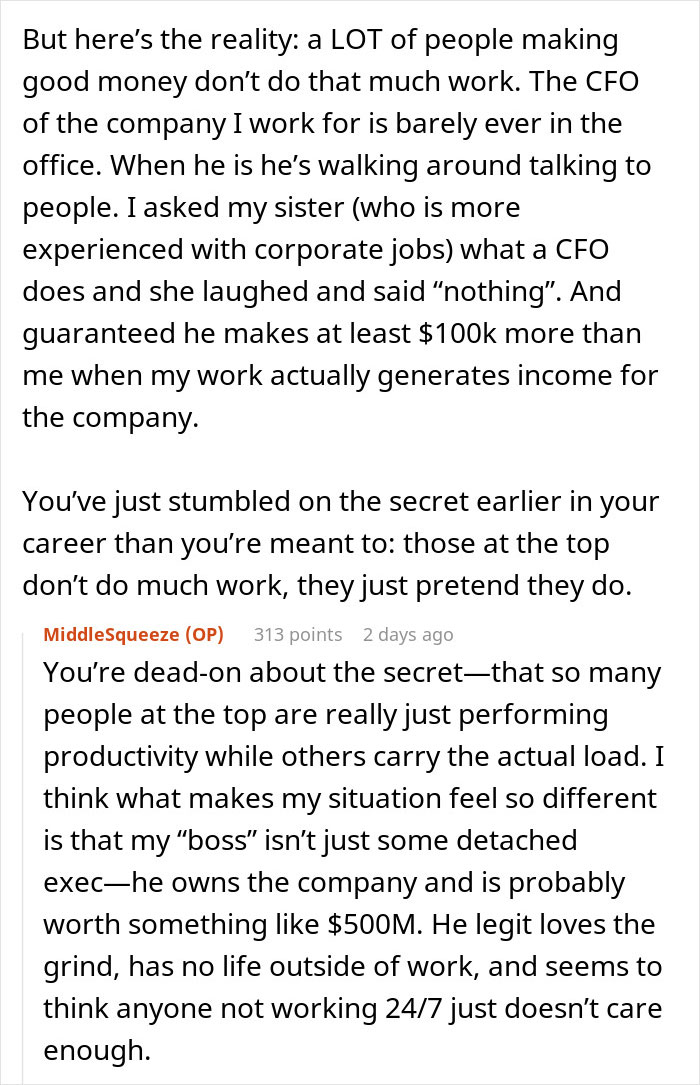Image resolution: width=700 pixels, height=1085 pixels.
Task: Click the word 'enough.' ending the reply
Action: 97,1050
